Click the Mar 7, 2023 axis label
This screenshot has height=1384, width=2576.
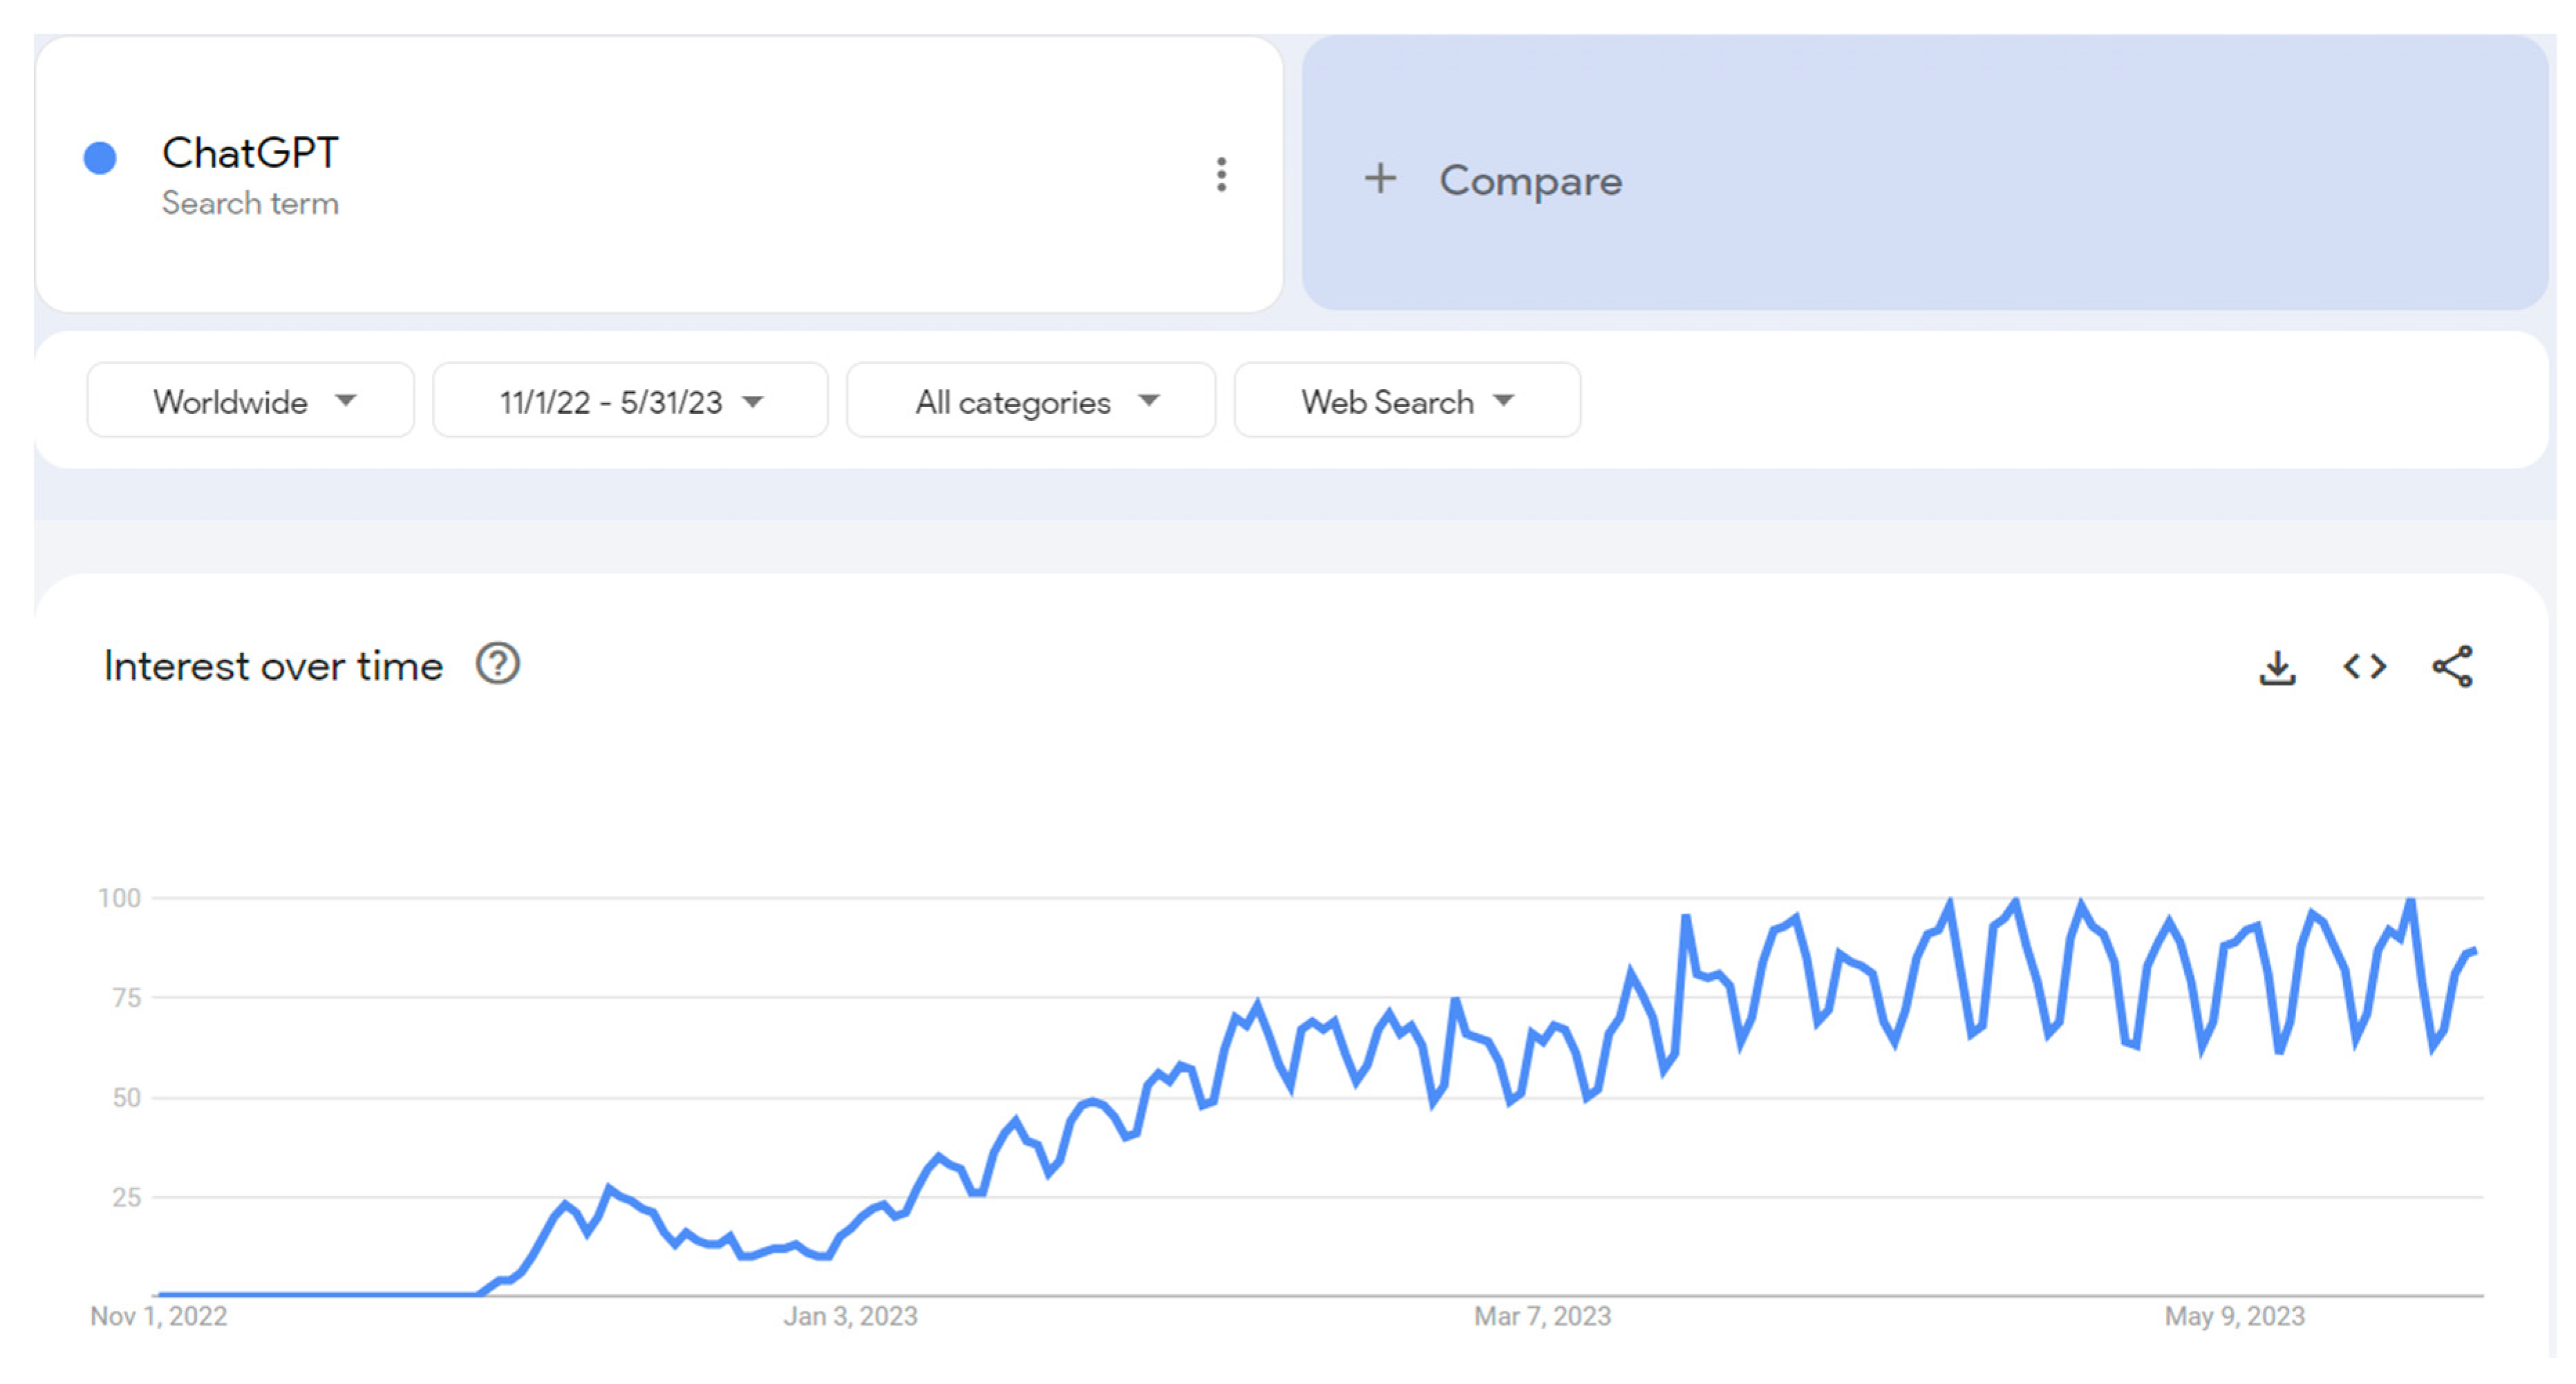click(x=1542, y=1316)
